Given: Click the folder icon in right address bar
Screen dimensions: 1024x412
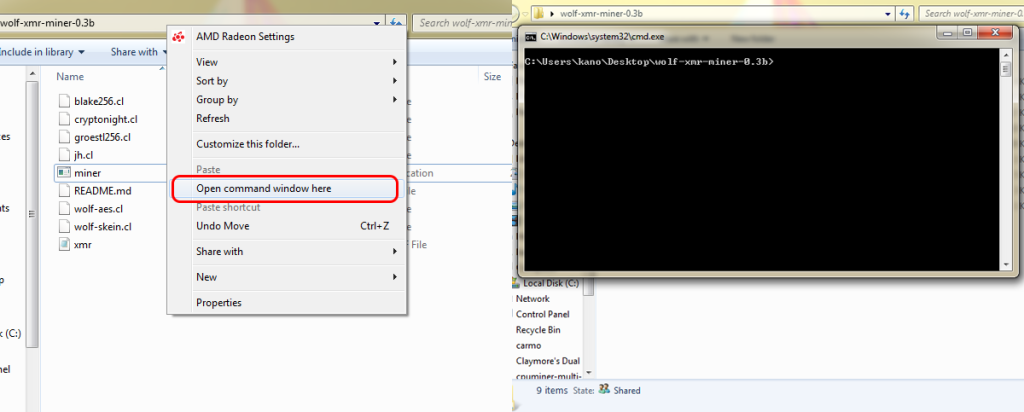Looking at the screenshot, I should pyautogui.click(x=539, y=13).
